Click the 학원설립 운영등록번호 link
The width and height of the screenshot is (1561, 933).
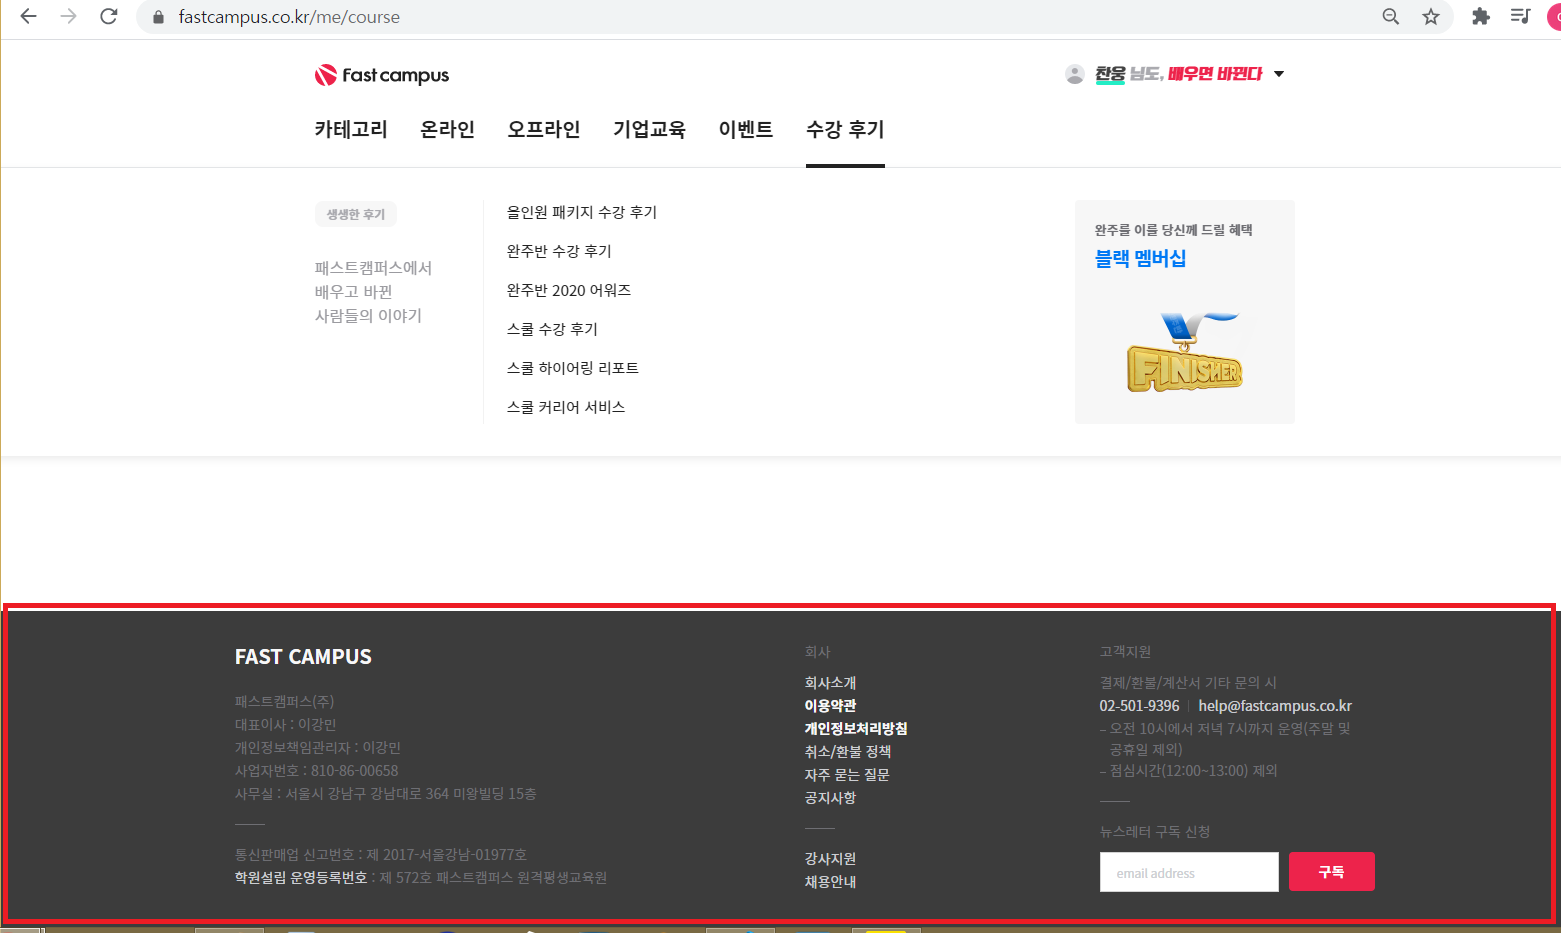pyautogui.click(x=301, y=878)
